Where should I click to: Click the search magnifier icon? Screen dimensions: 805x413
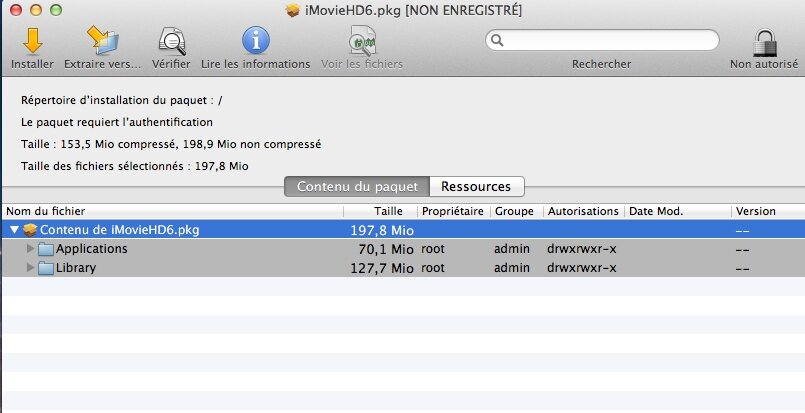point(497,40)
